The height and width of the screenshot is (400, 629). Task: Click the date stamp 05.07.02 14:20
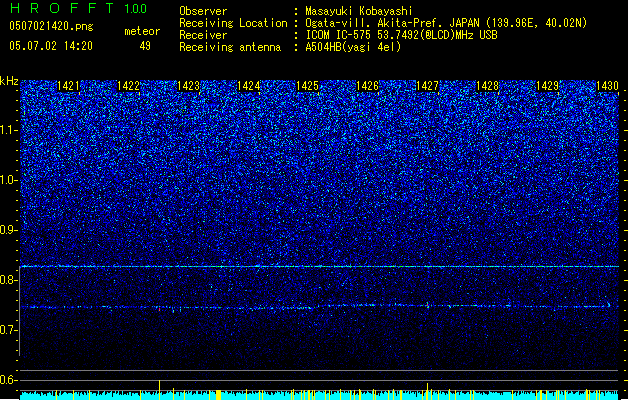tap(51, 46)
